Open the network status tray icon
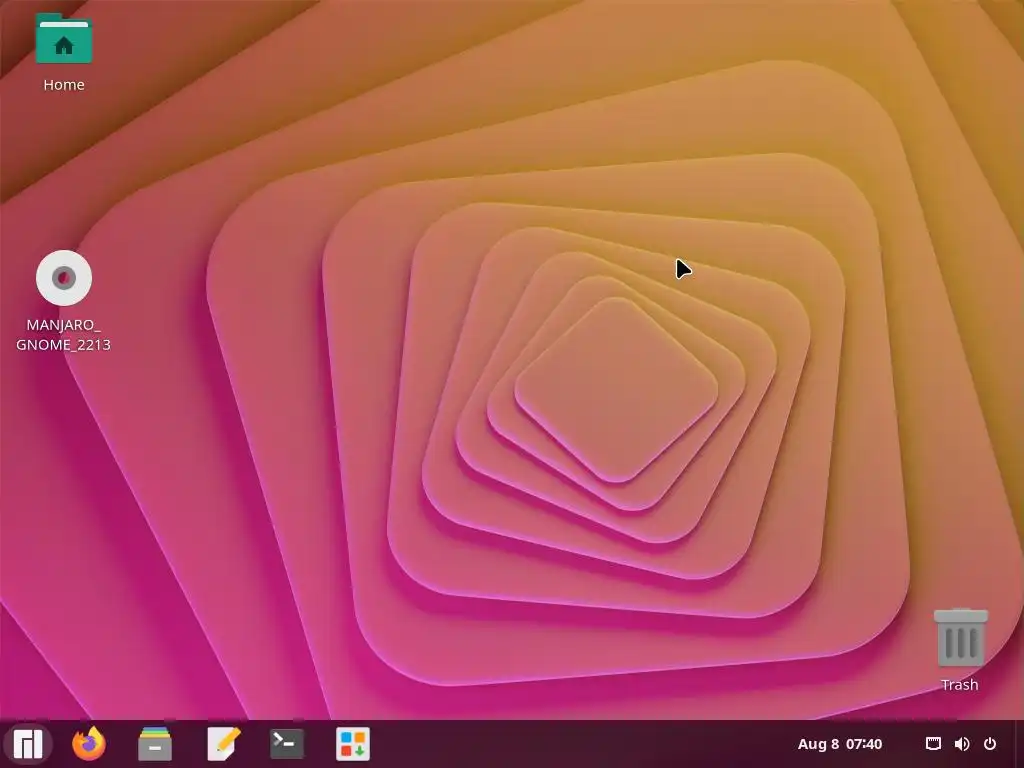The width and height of the screenshot is (1024, 768). point(933,744)
